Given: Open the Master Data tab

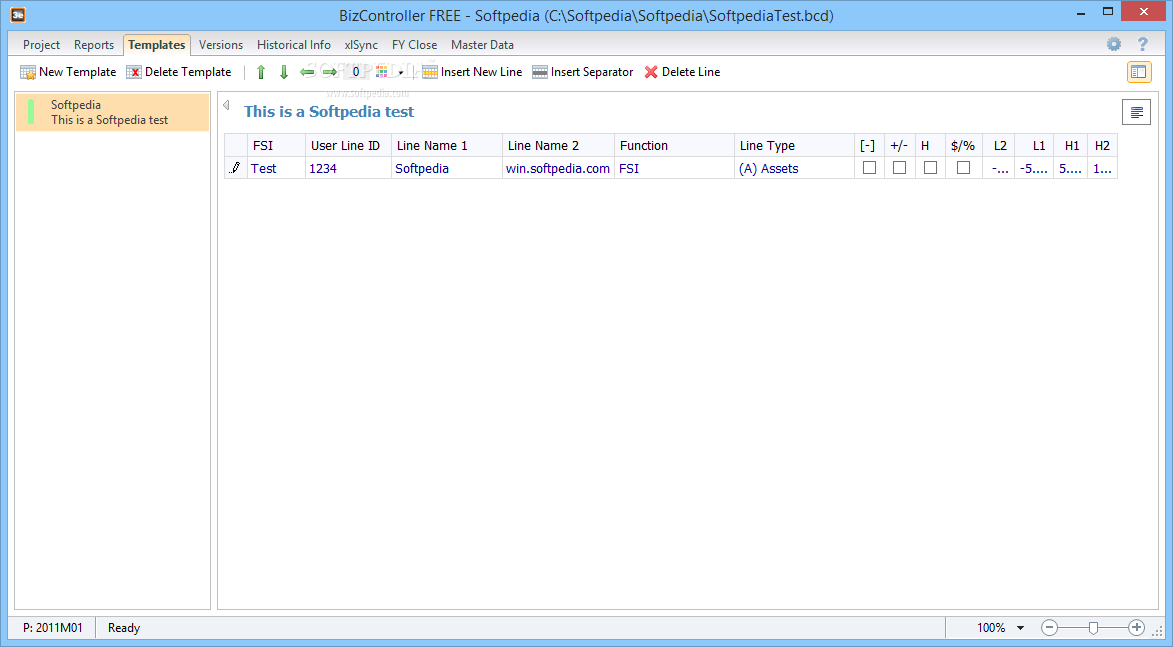Looking at the screenshot, I should [483, 45].
